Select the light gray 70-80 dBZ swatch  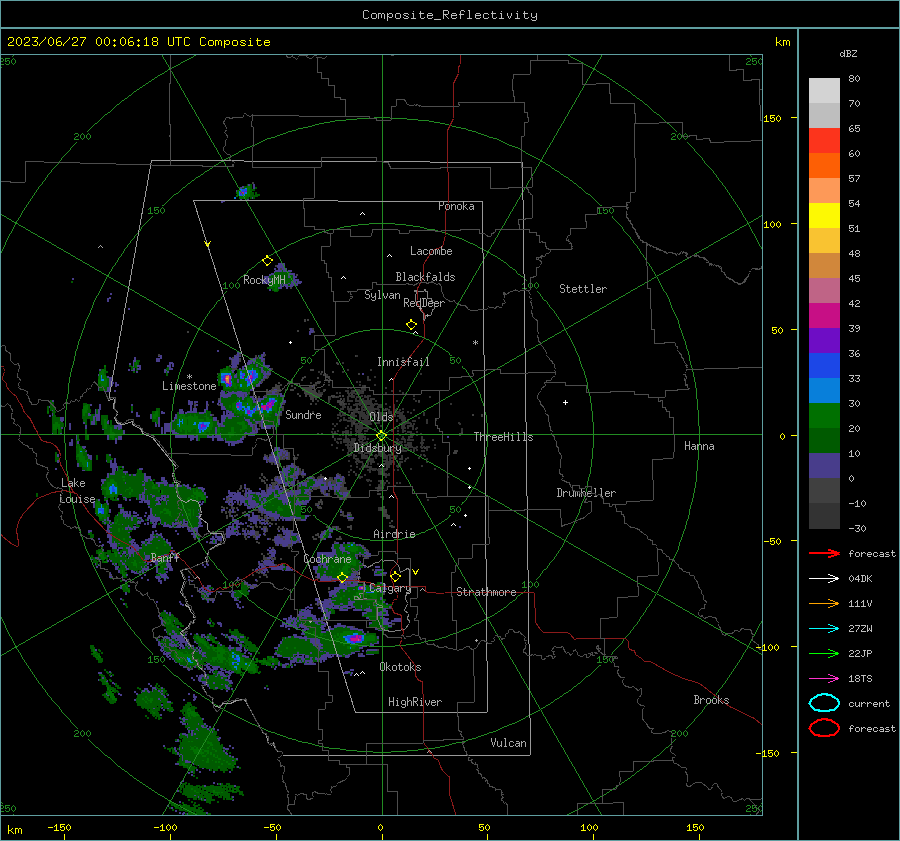(x=824, y=91)
